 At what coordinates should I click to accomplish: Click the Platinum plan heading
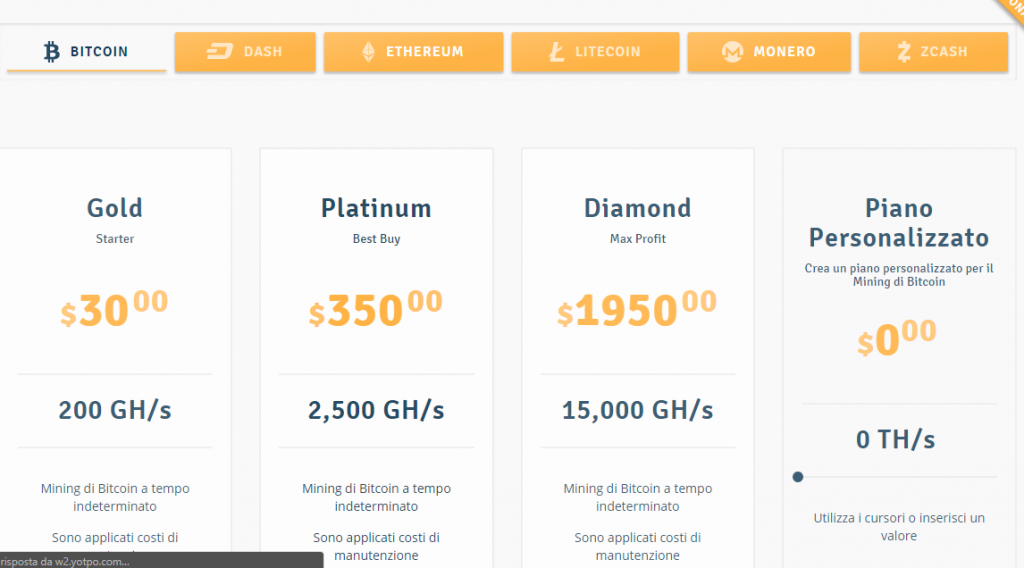[376, 208]
